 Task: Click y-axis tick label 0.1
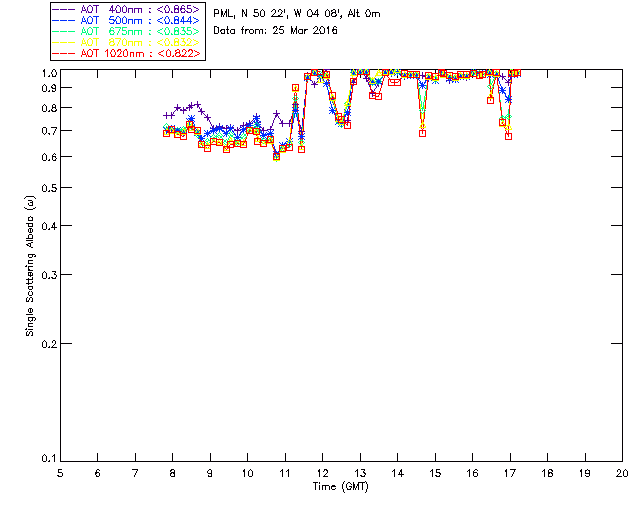[x=49, y=459]
